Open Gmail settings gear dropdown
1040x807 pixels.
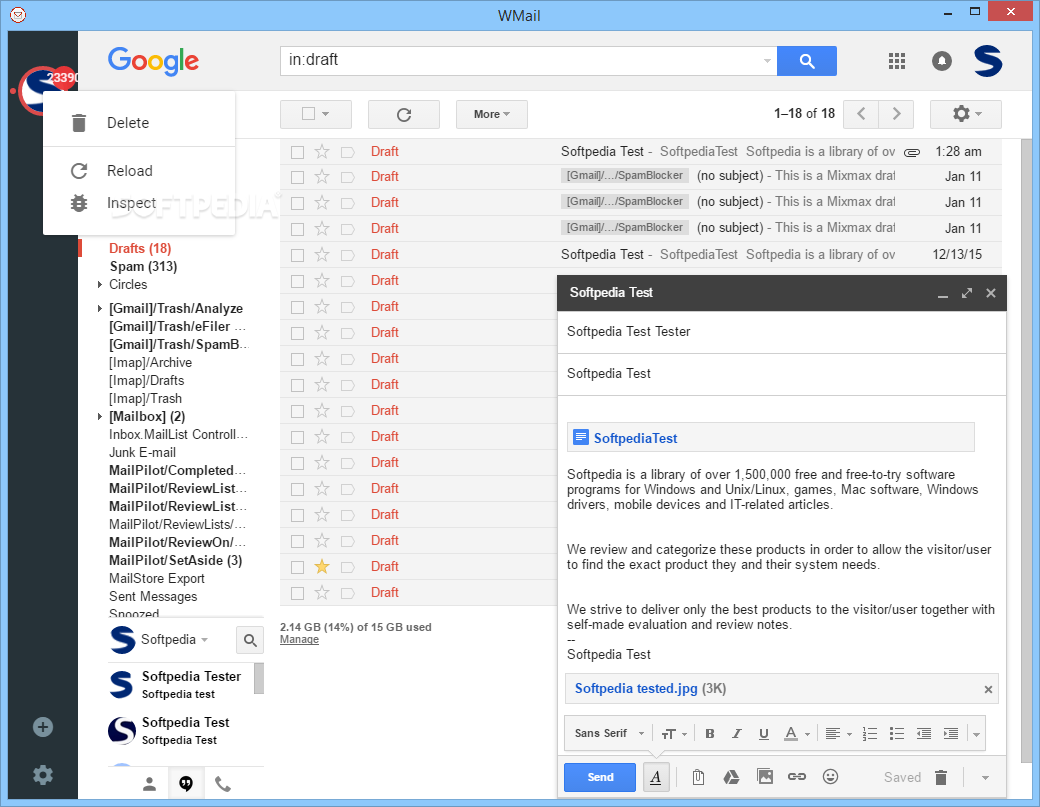pos(966,114)
